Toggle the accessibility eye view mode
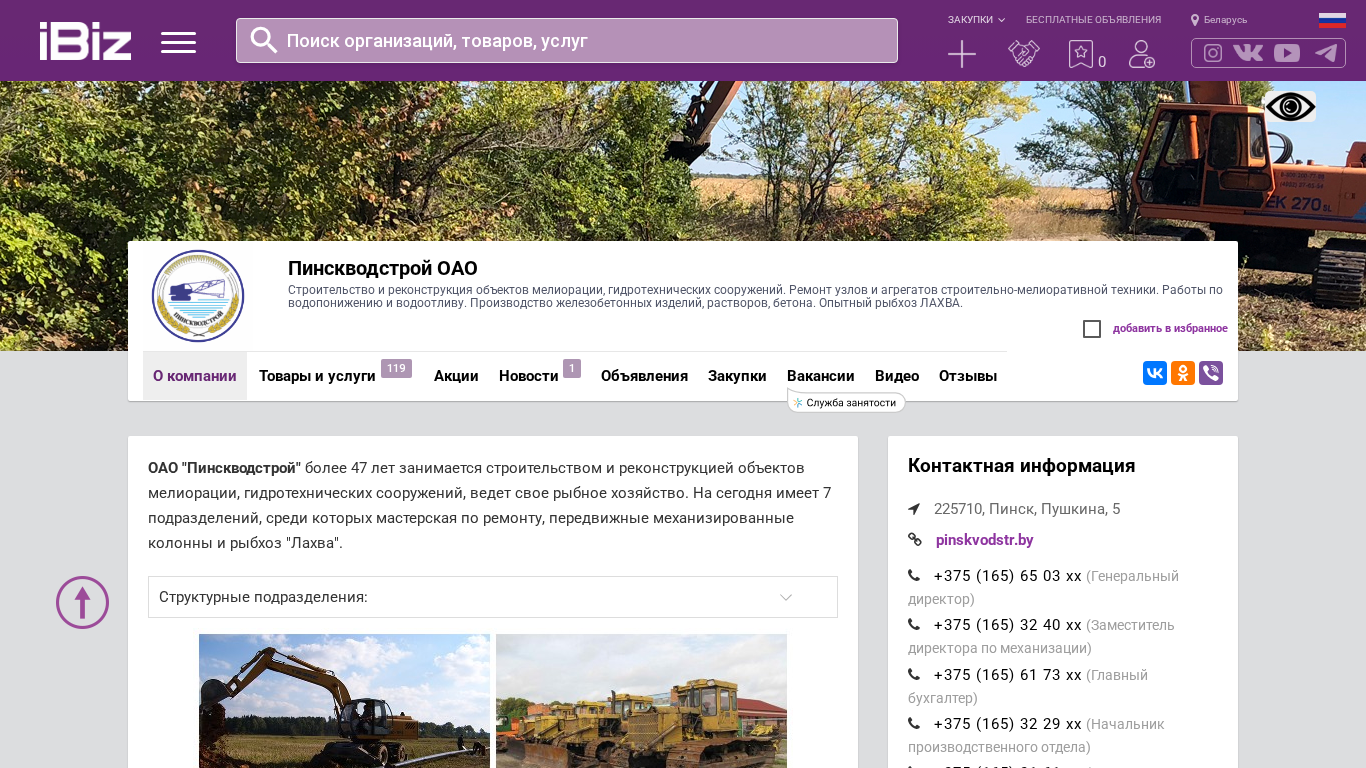Screen dimensions: 1366x768 [x=1290, y=107]
